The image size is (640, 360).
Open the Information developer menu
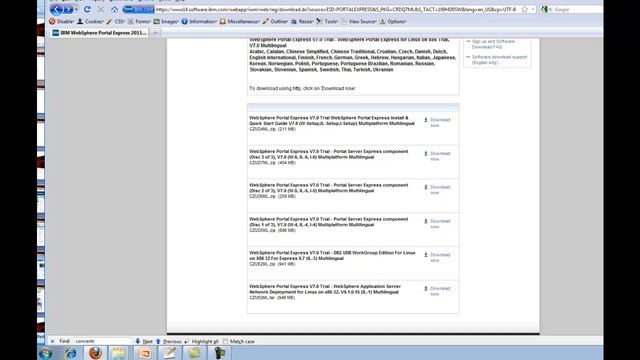pyautogui.click(x=199, y=21)
